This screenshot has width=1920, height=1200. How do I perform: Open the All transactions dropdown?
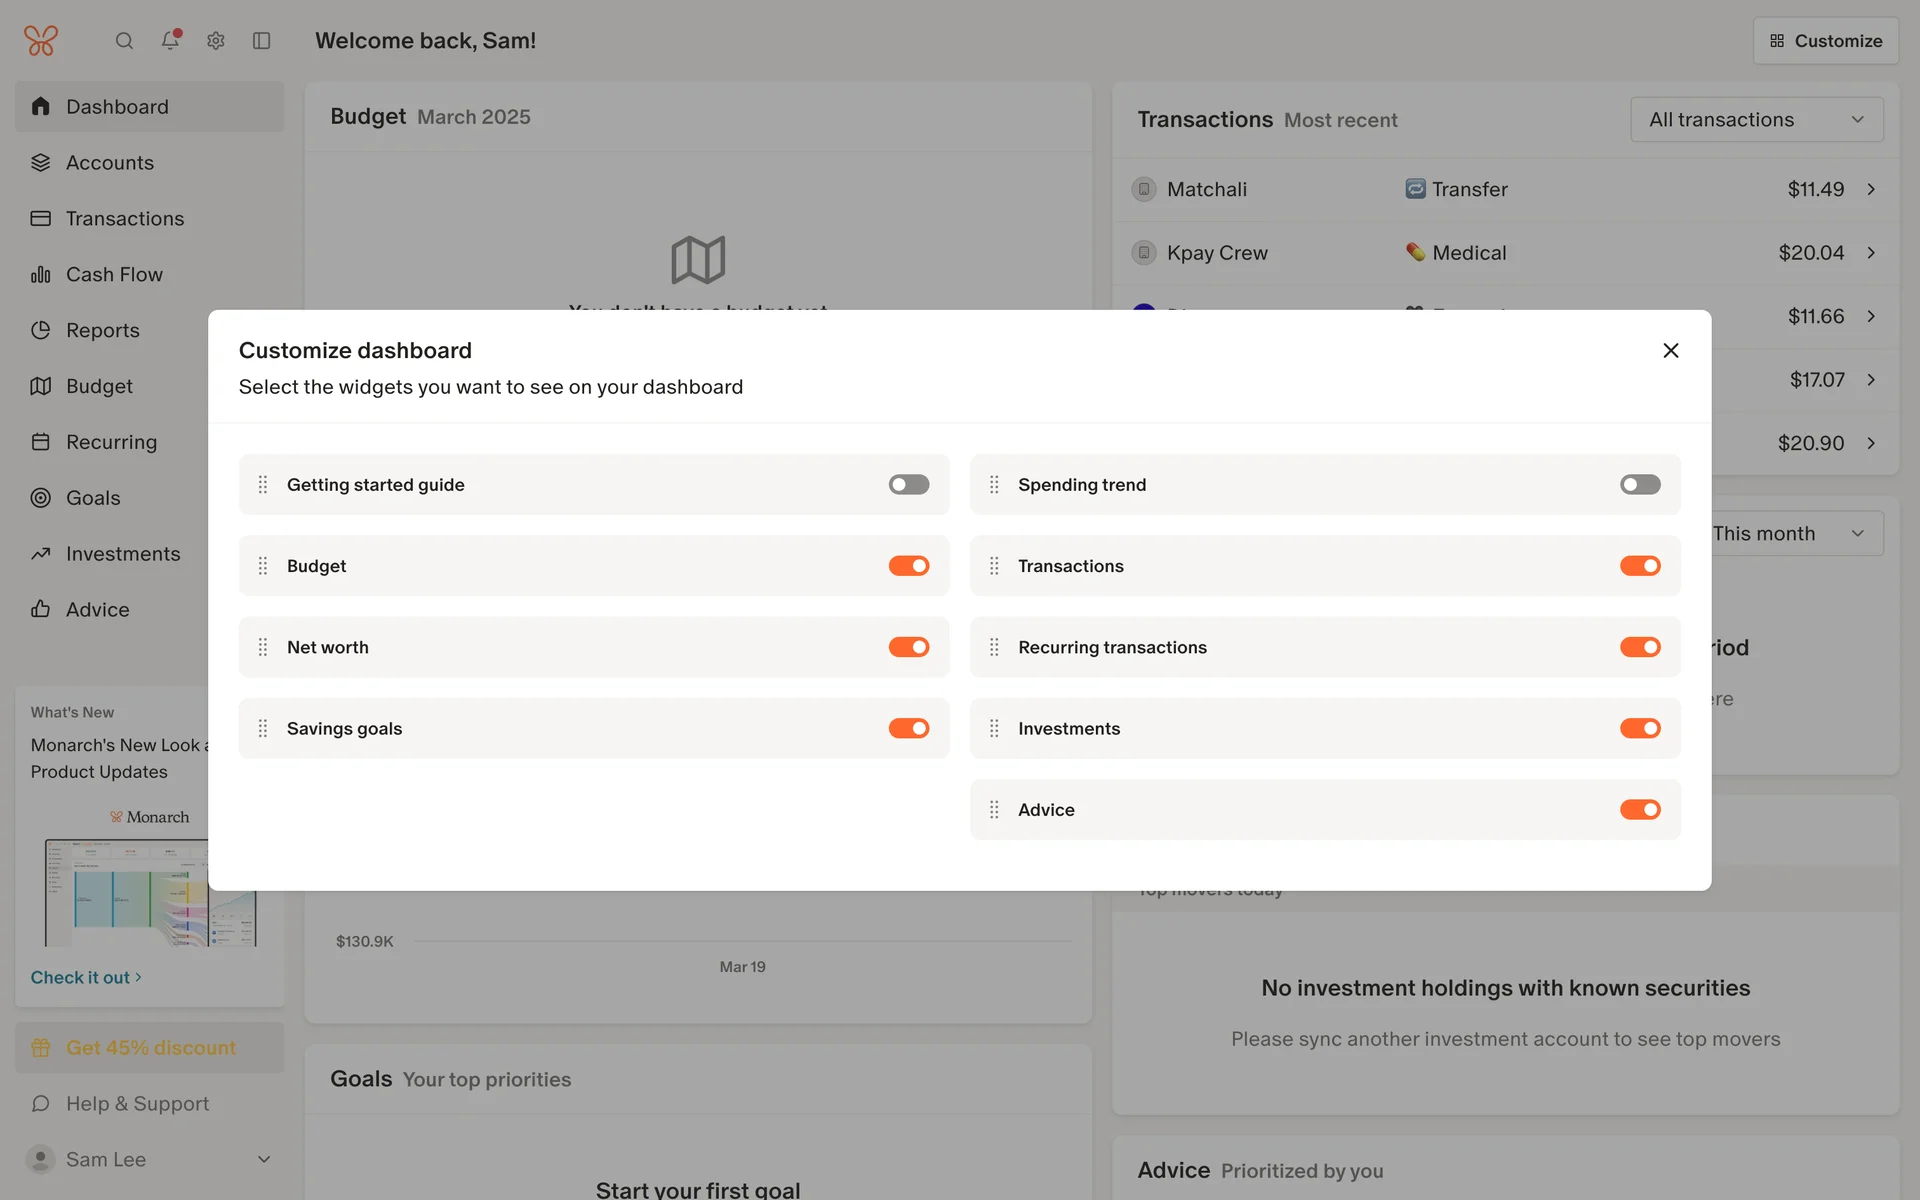1756,120
